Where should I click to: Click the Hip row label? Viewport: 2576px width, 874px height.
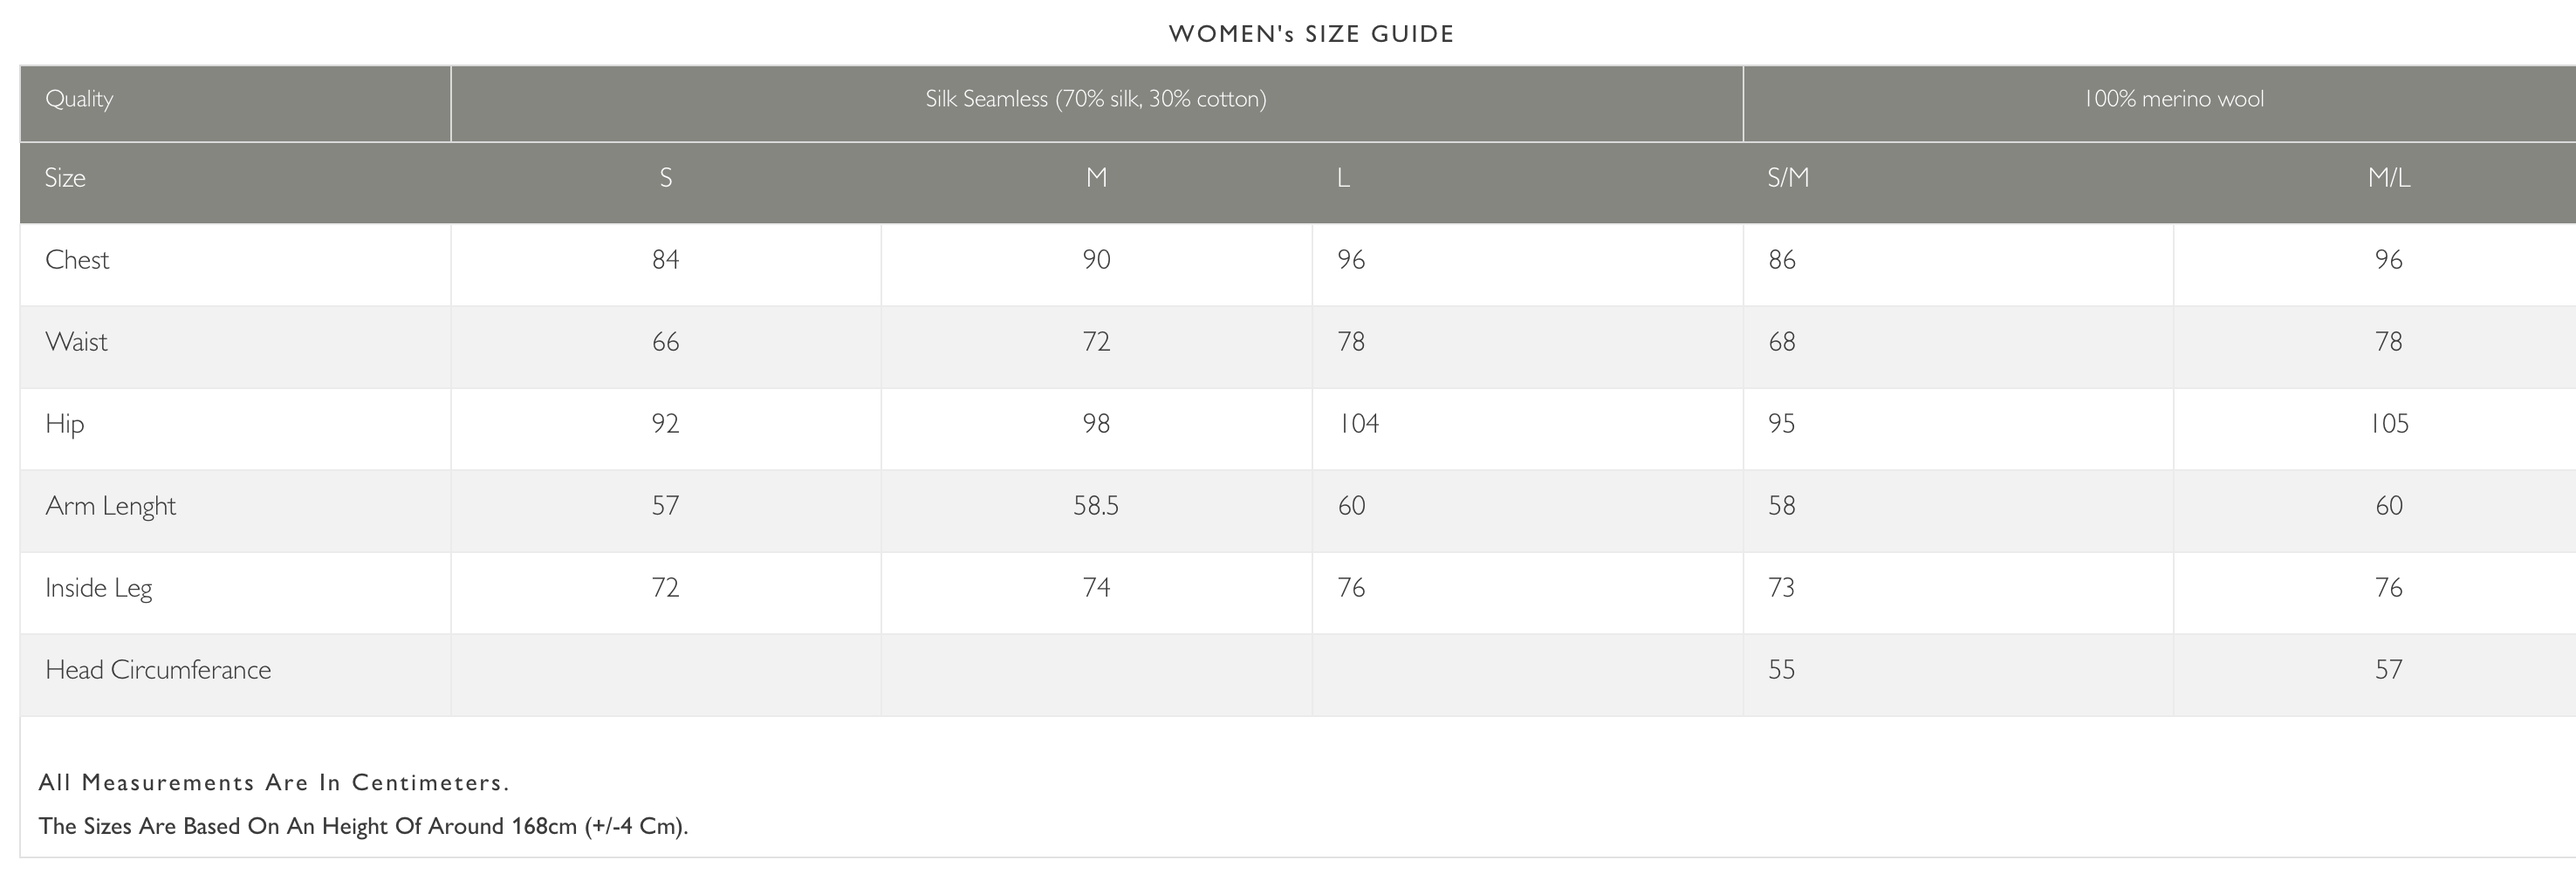(65, 424)
